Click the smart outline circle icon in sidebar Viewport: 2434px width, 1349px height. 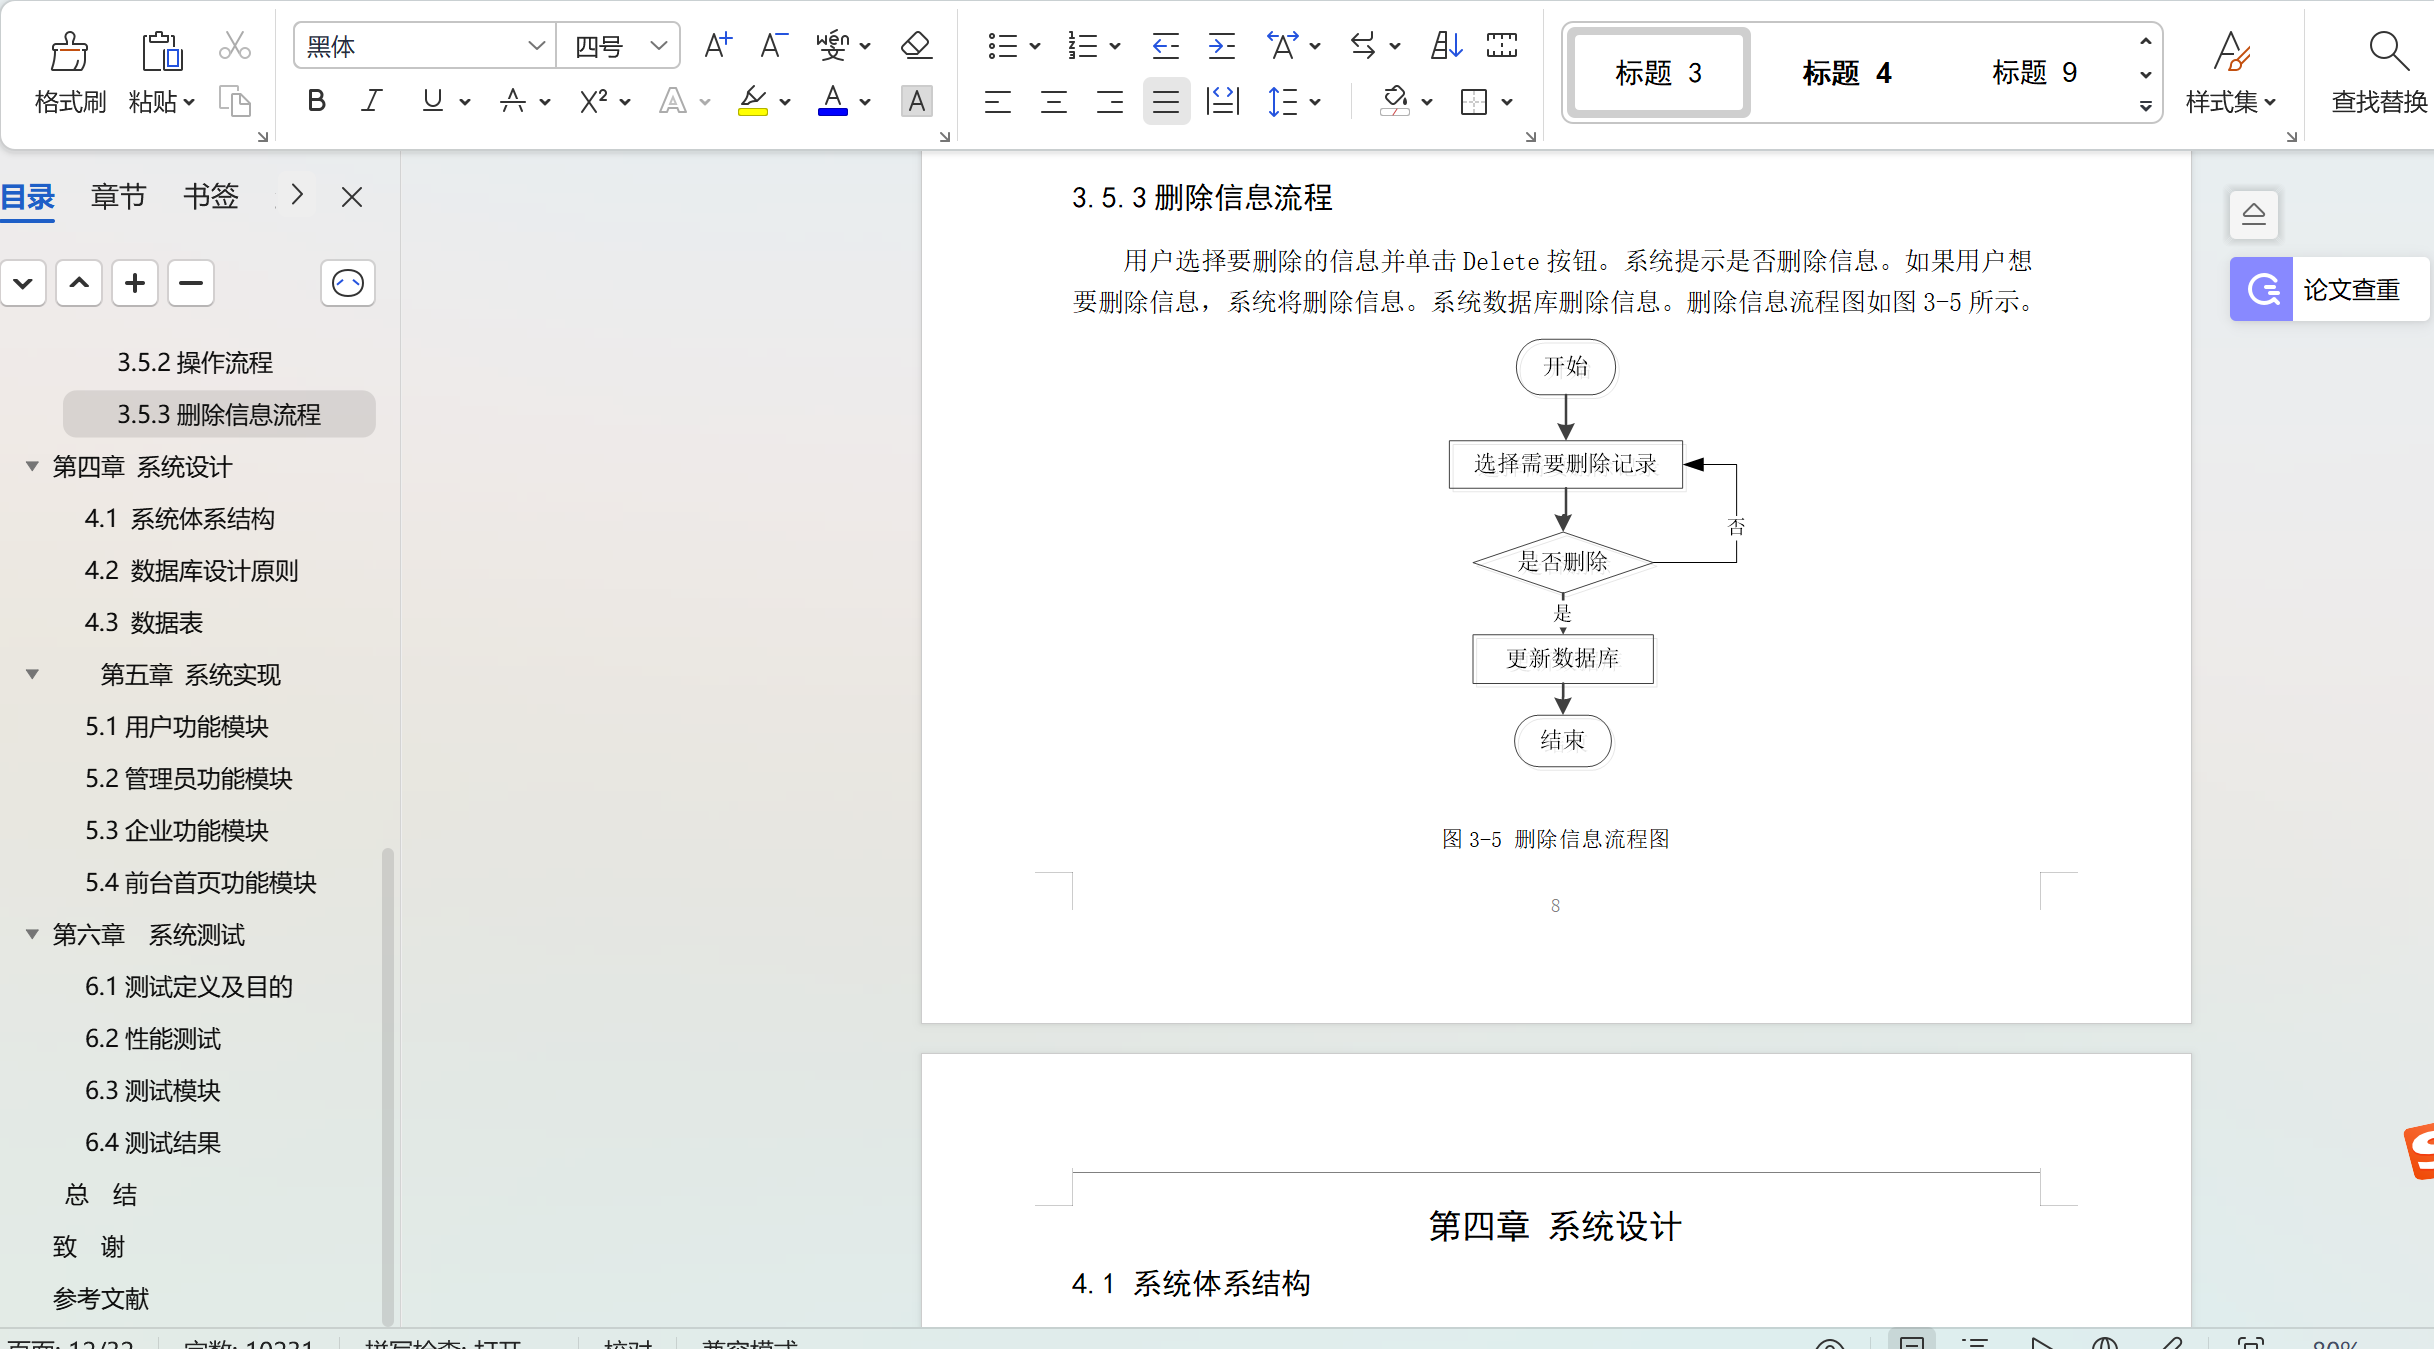(347, 284)
